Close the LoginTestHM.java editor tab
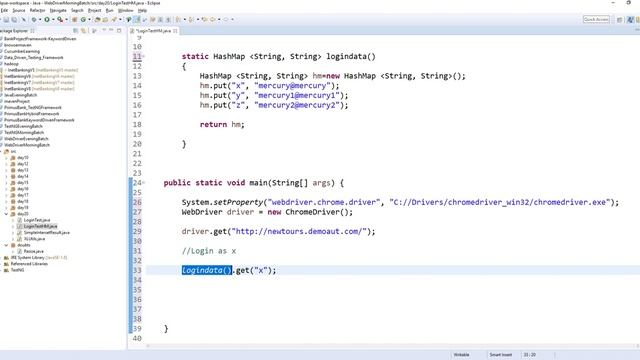 point(175,31)
